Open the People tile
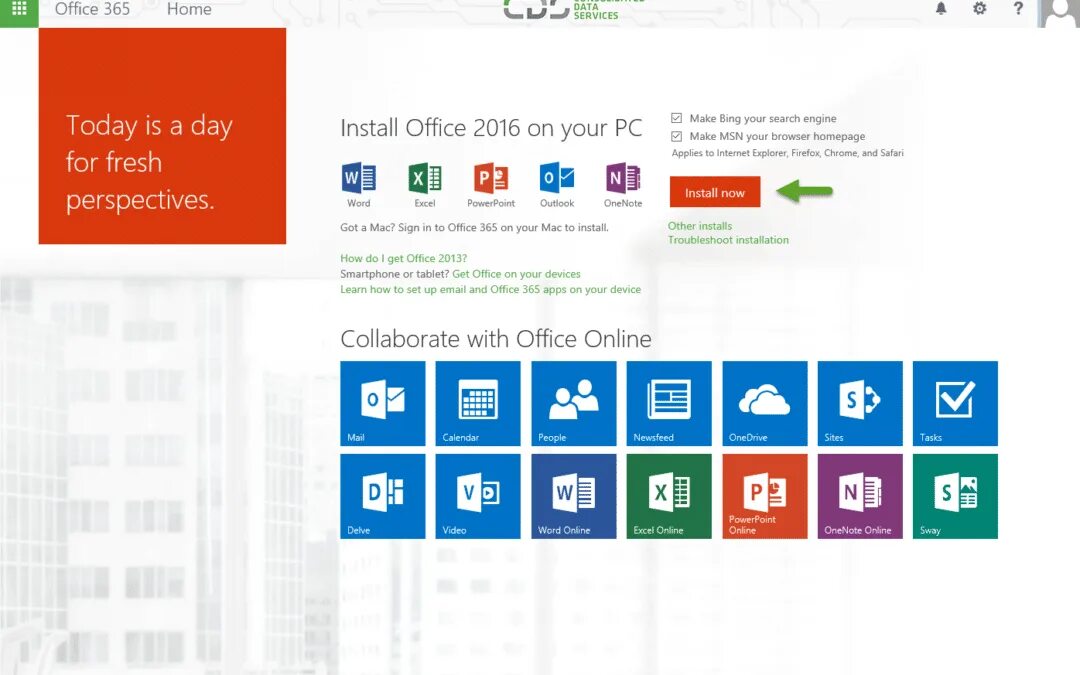Viewport: 1080px width, 675px height. point(574,404)
